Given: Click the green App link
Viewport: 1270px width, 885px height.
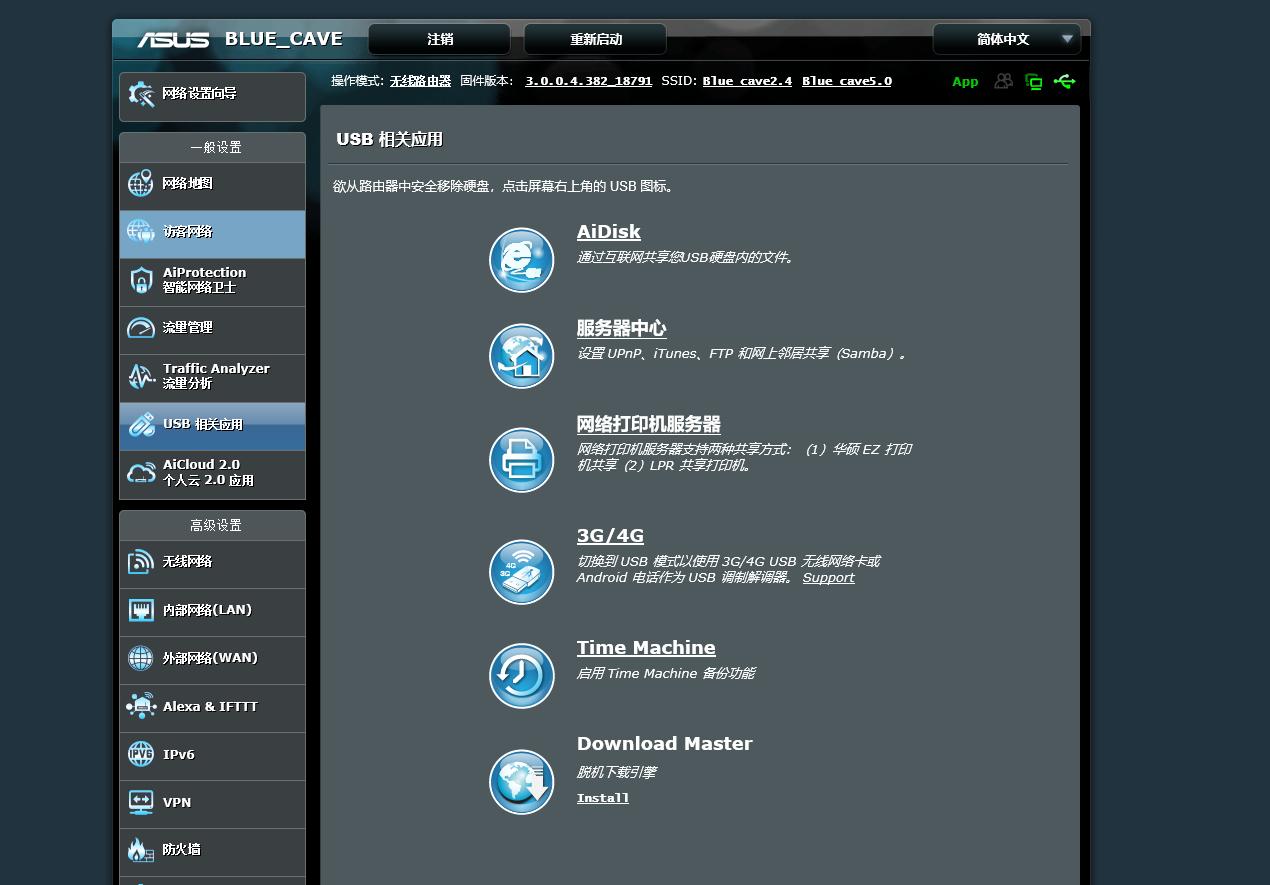Looking at the screenshot, I should (965, 82).
